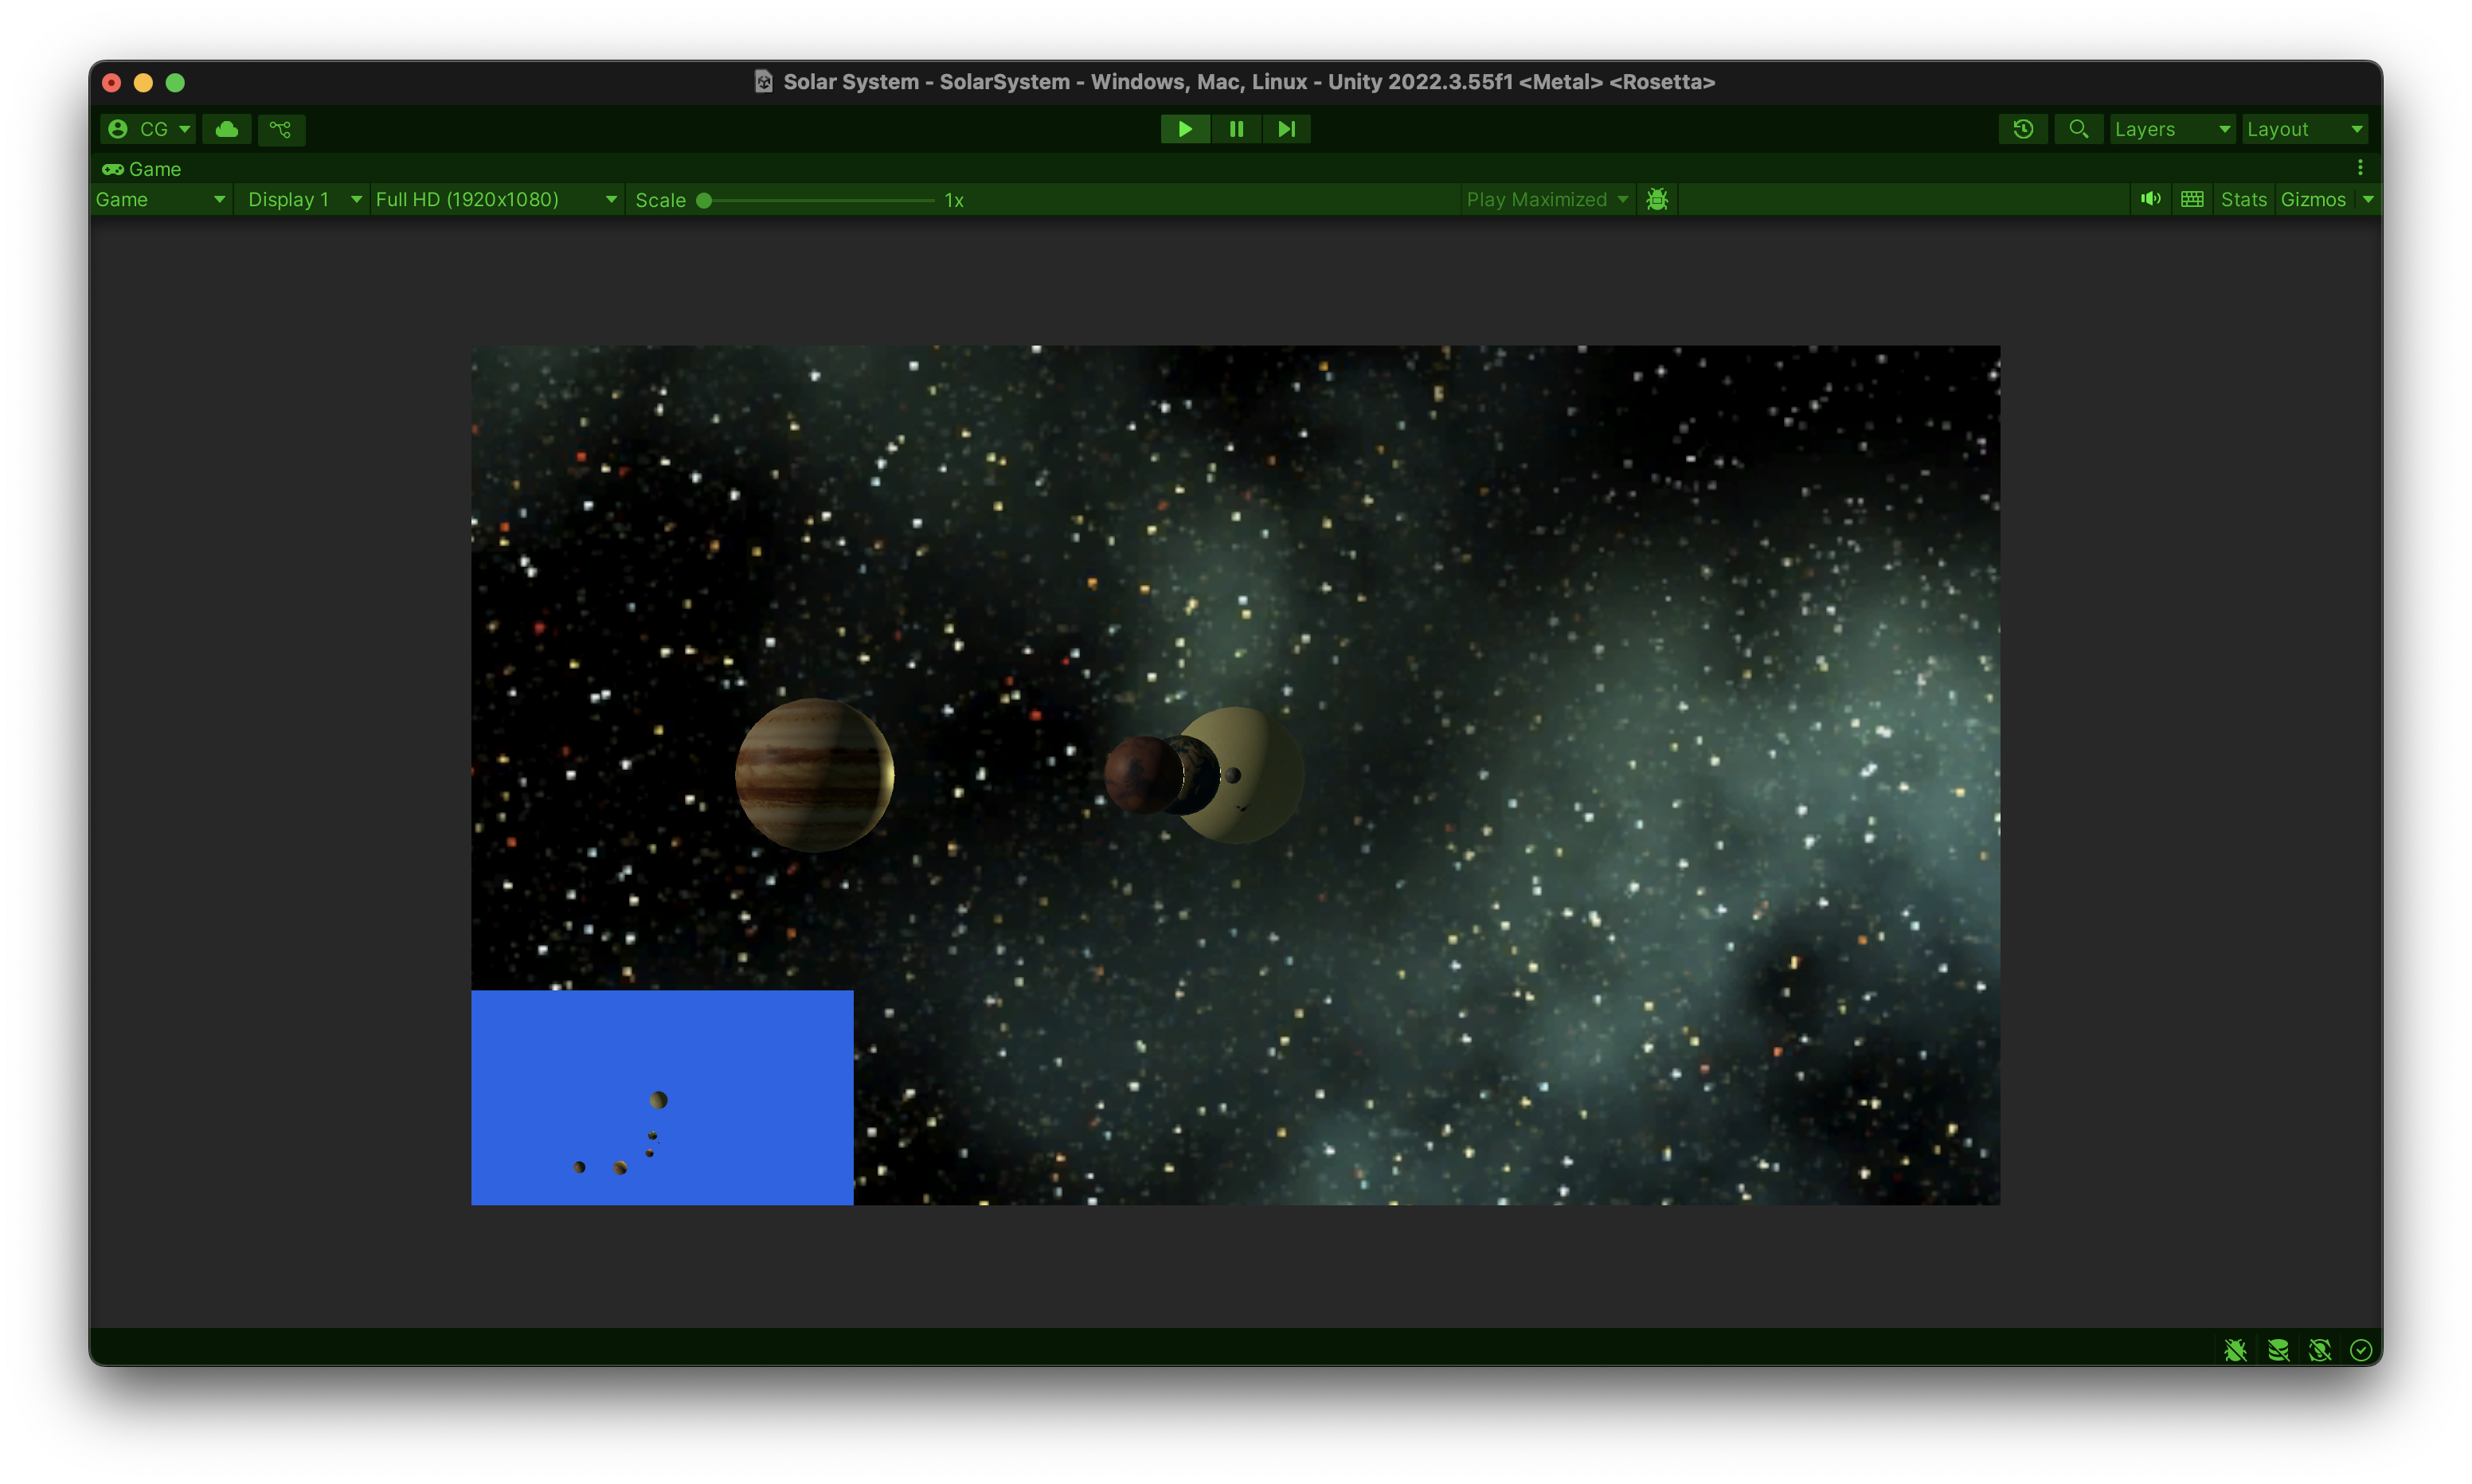The image size is (2472, 1484).
Task: Toggle Mute Audio speaker icon
Action: (x=2150, y=199)
